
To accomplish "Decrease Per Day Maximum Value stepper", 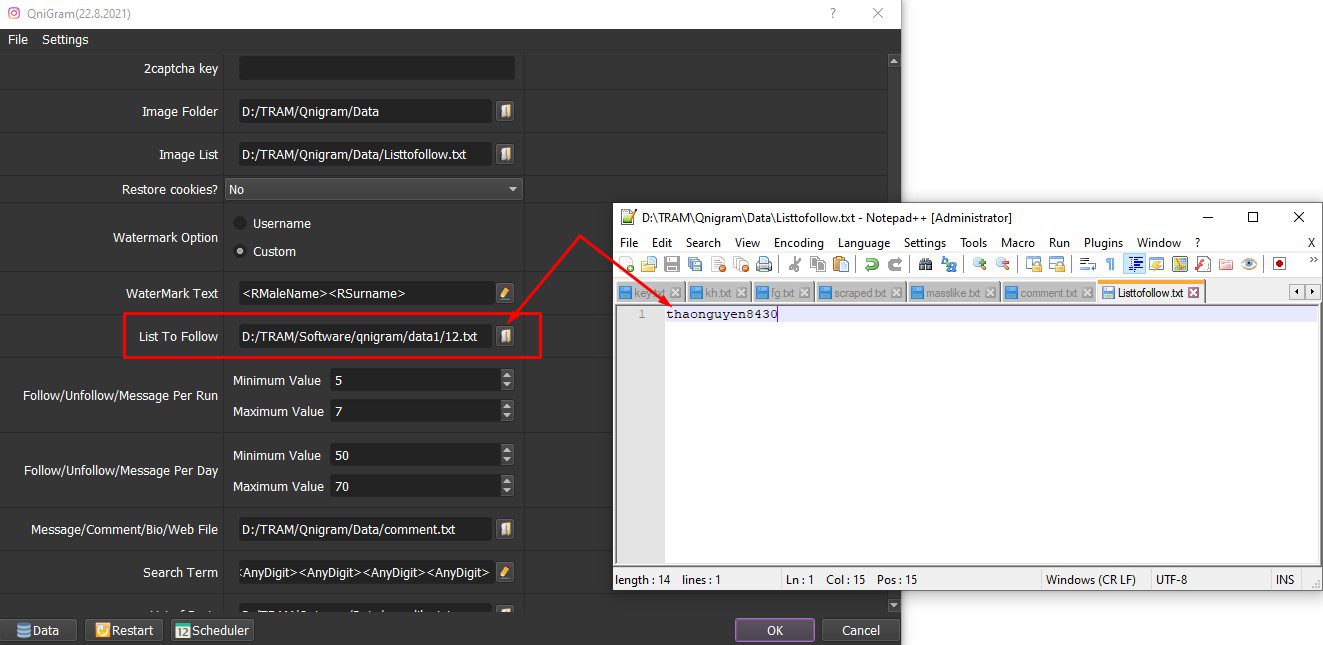I will pos(507,491).
